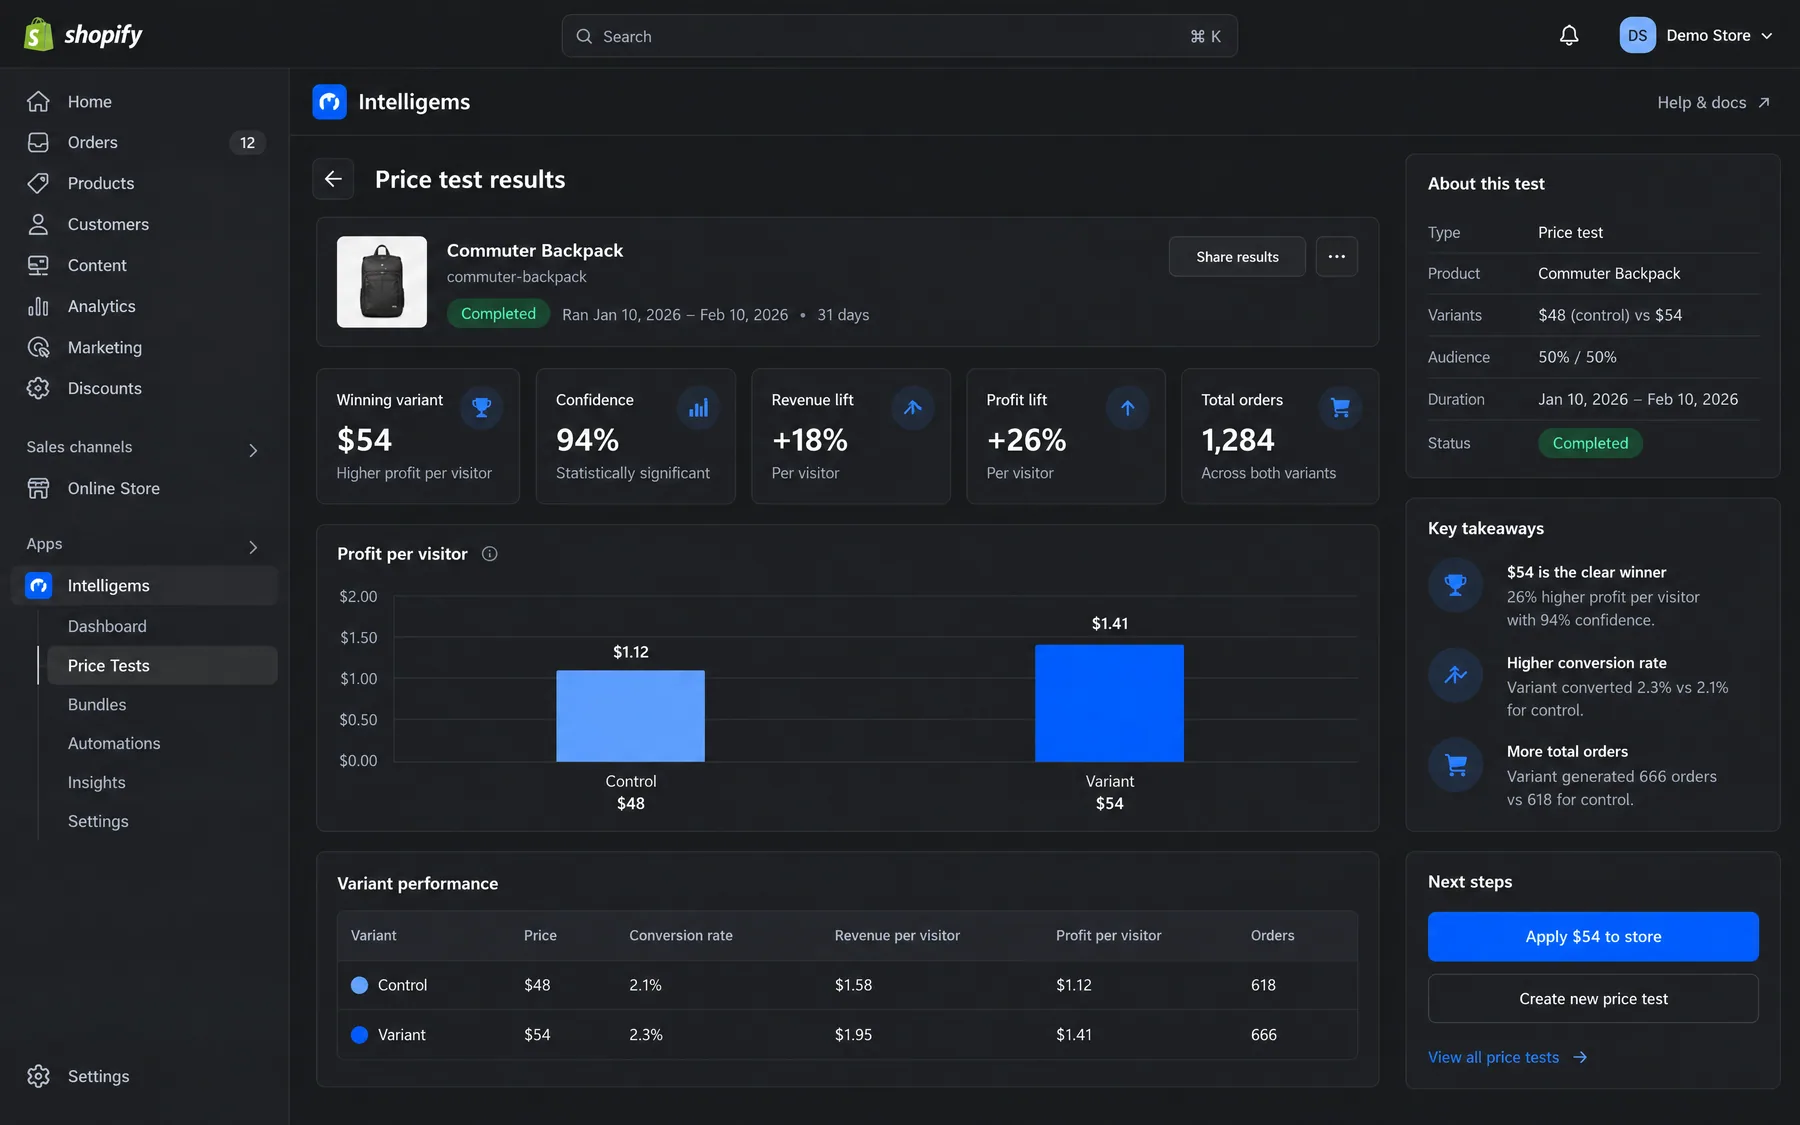Click the Control $48 chart bar
1800x1125 pixels.
631,716
